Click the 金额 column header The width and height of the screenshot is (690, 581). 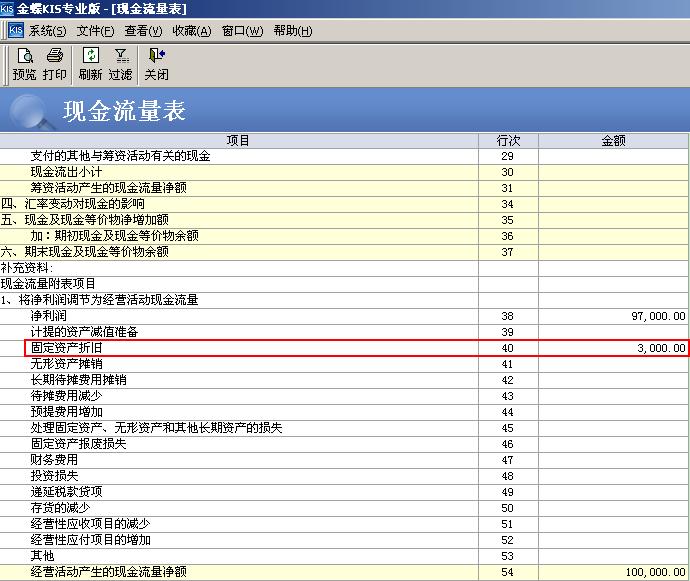[613, 140]
